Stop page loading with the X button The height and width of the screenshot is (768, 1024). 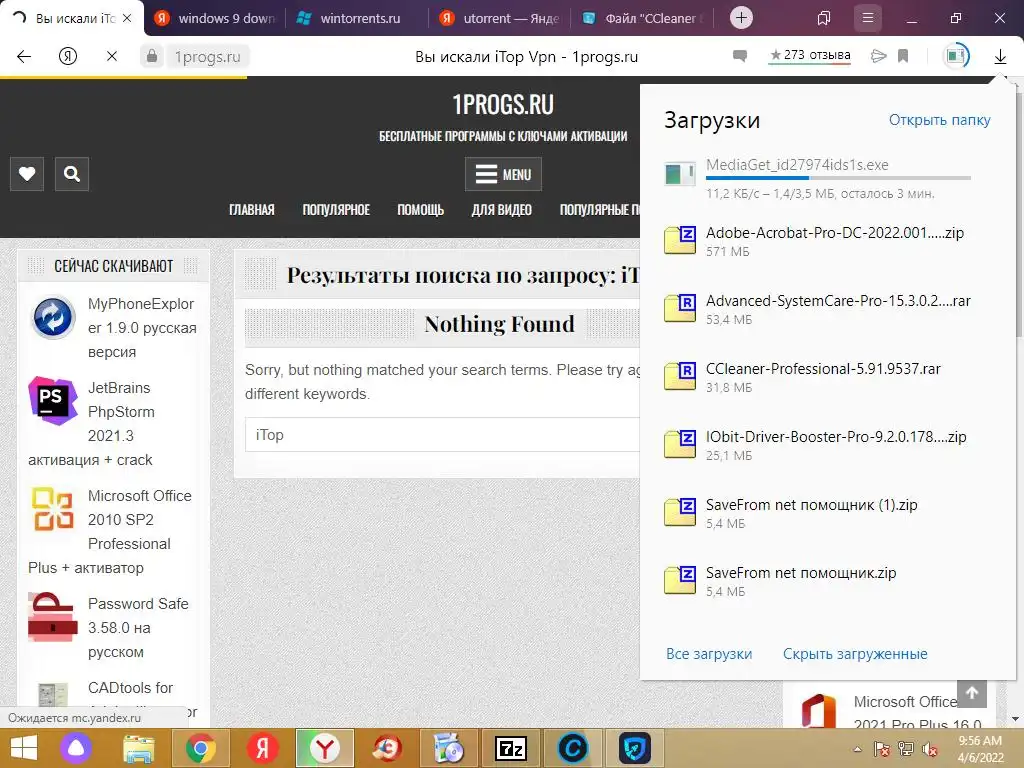pos(112,56)
